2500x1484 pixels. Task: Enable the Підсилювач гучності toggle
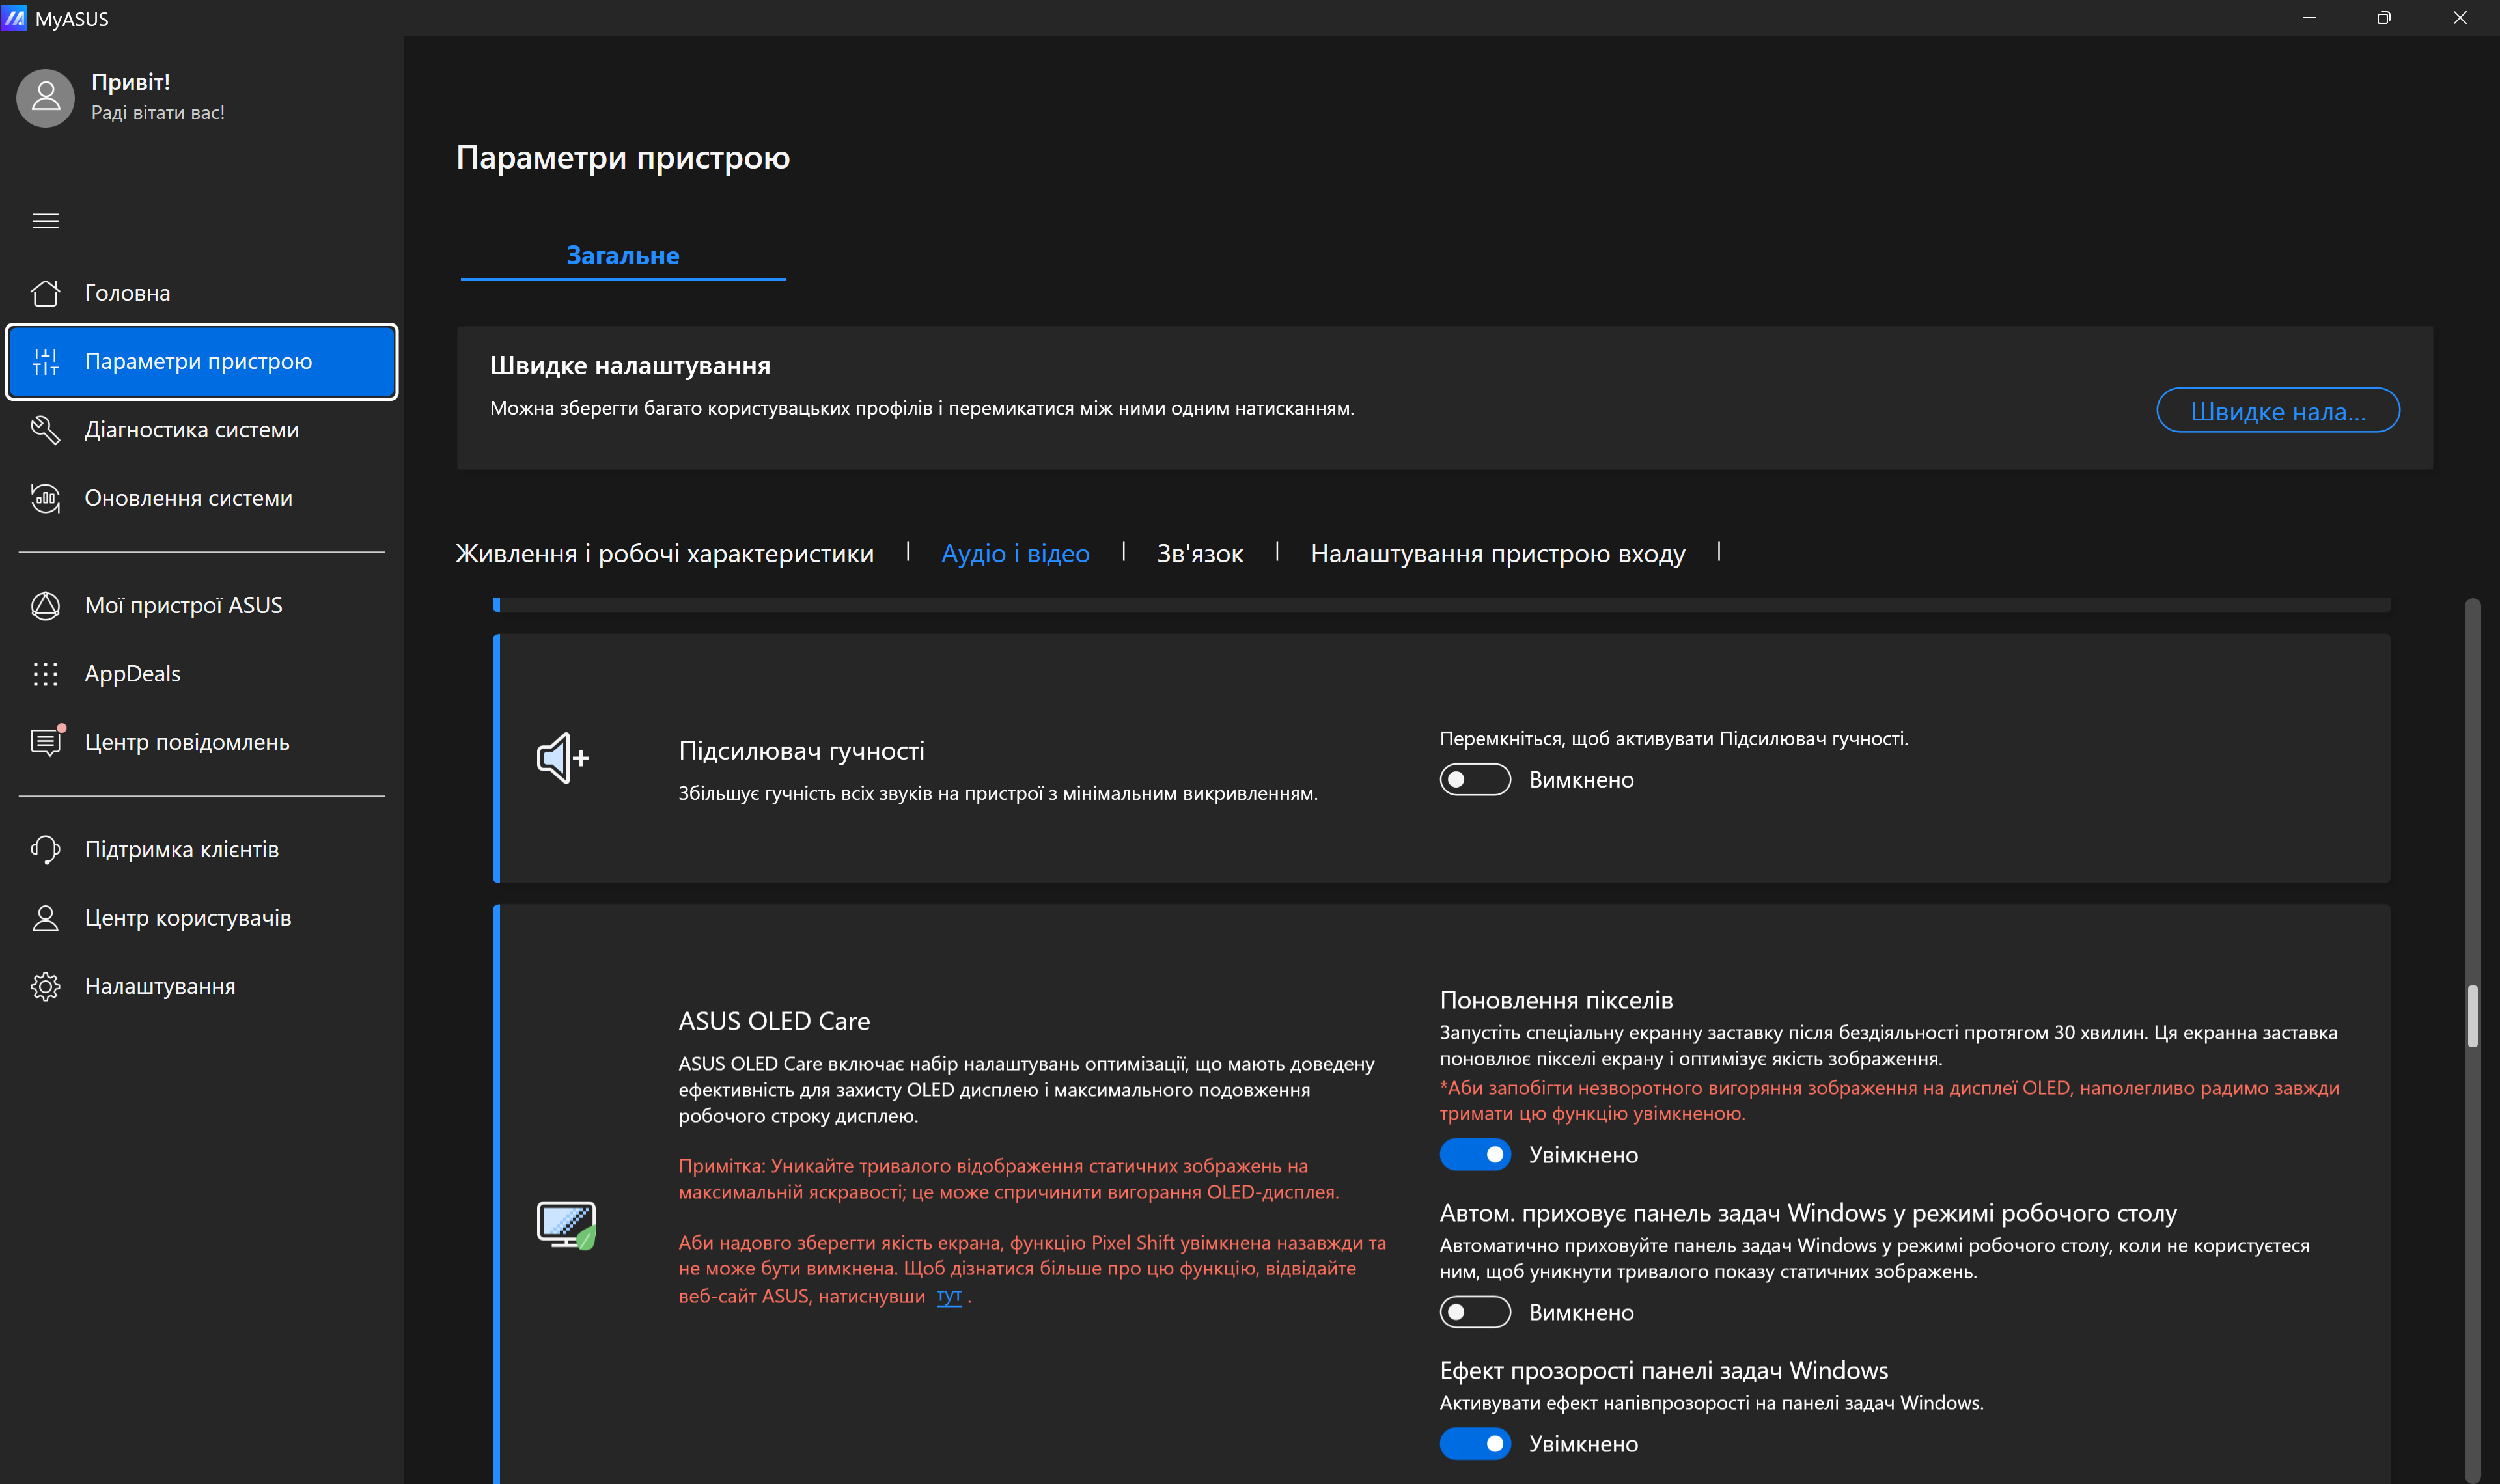(x=1474, y=780)
